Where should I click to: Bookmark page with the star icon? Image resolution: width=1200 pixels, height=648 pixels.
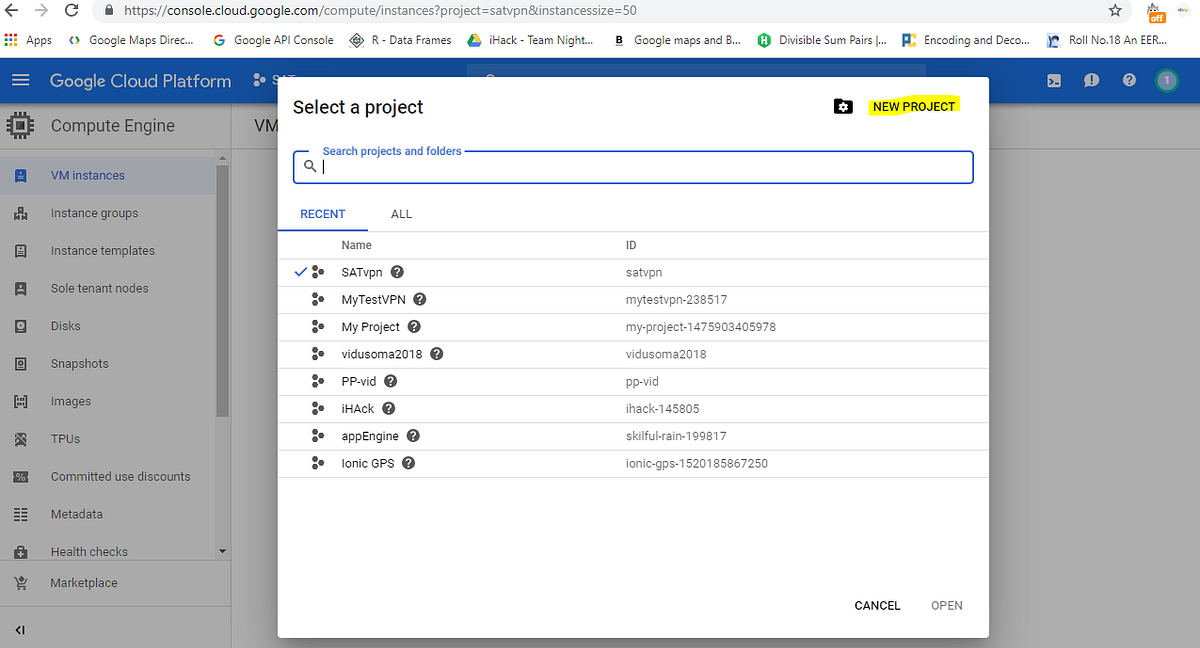pyautogui.click(x=1115, y=11)
